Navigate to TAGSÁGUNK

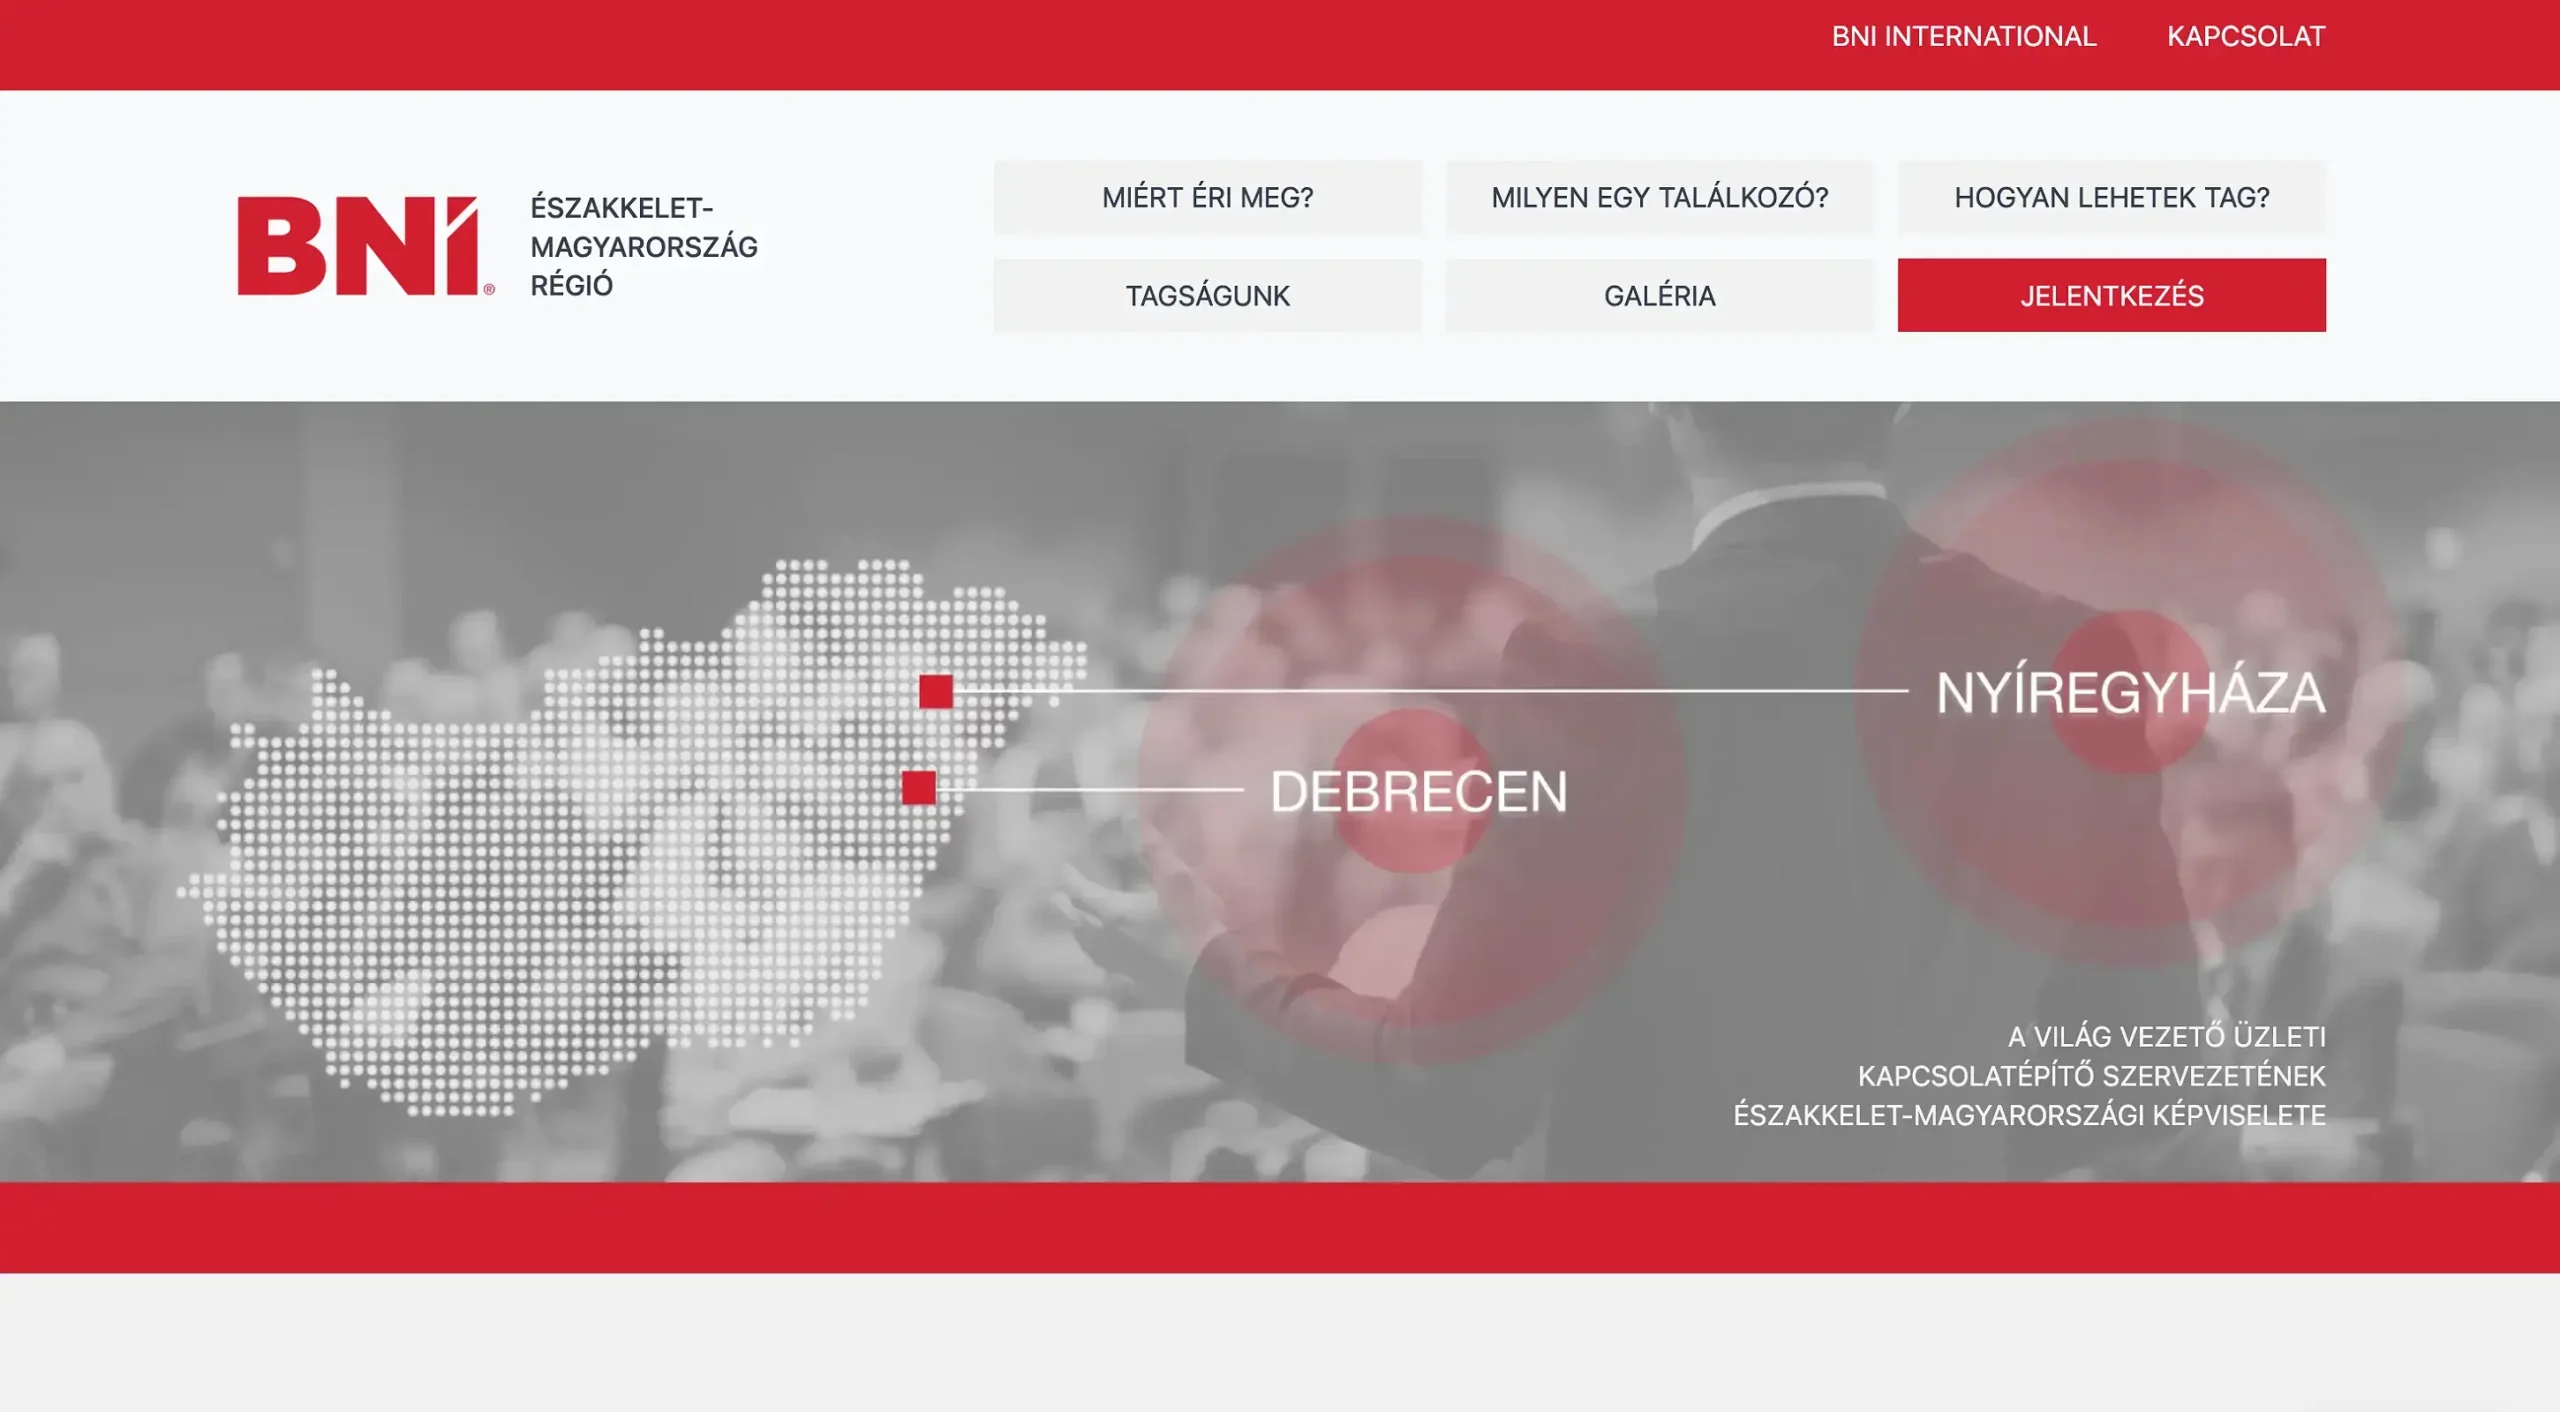(1207, 296)
